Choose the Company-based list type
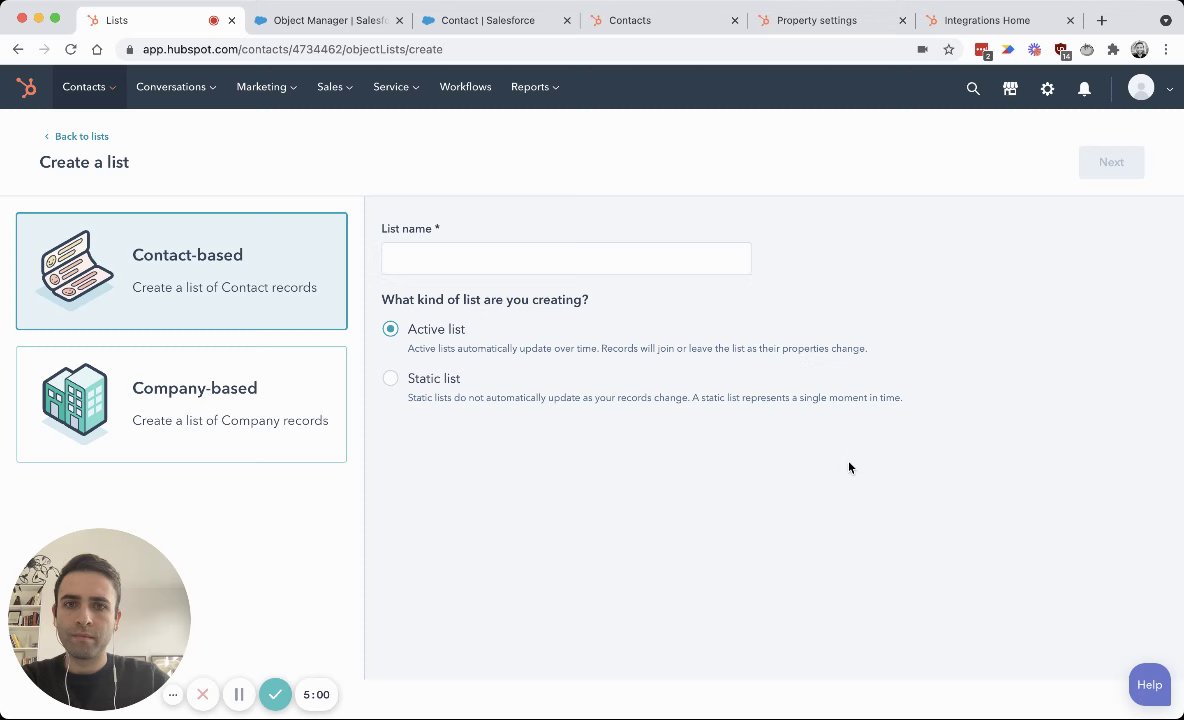This screenshot has width=1184, height=720. [181, 404]
